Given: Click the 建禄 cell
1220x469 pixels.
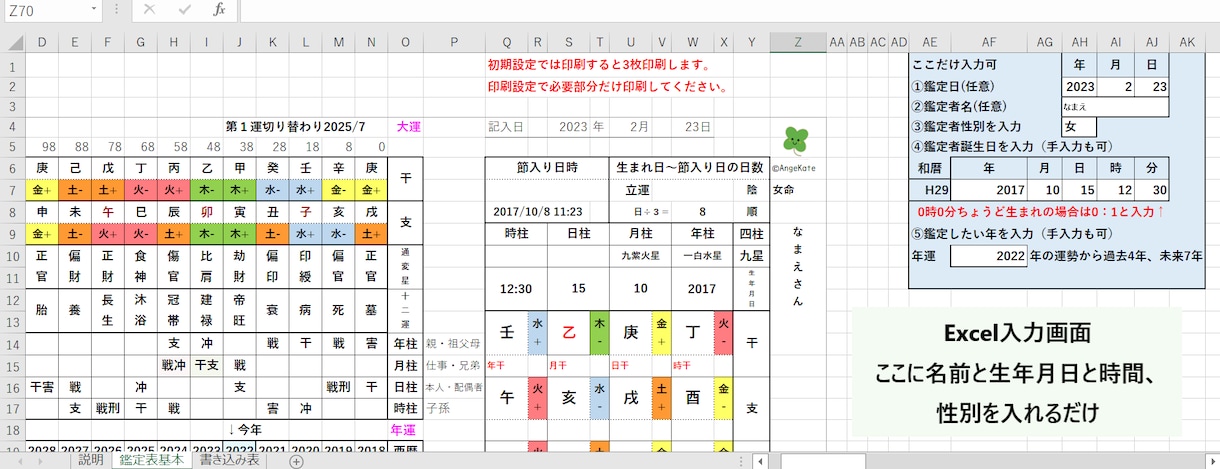Looking at the screenshot, I should [205, 310].
